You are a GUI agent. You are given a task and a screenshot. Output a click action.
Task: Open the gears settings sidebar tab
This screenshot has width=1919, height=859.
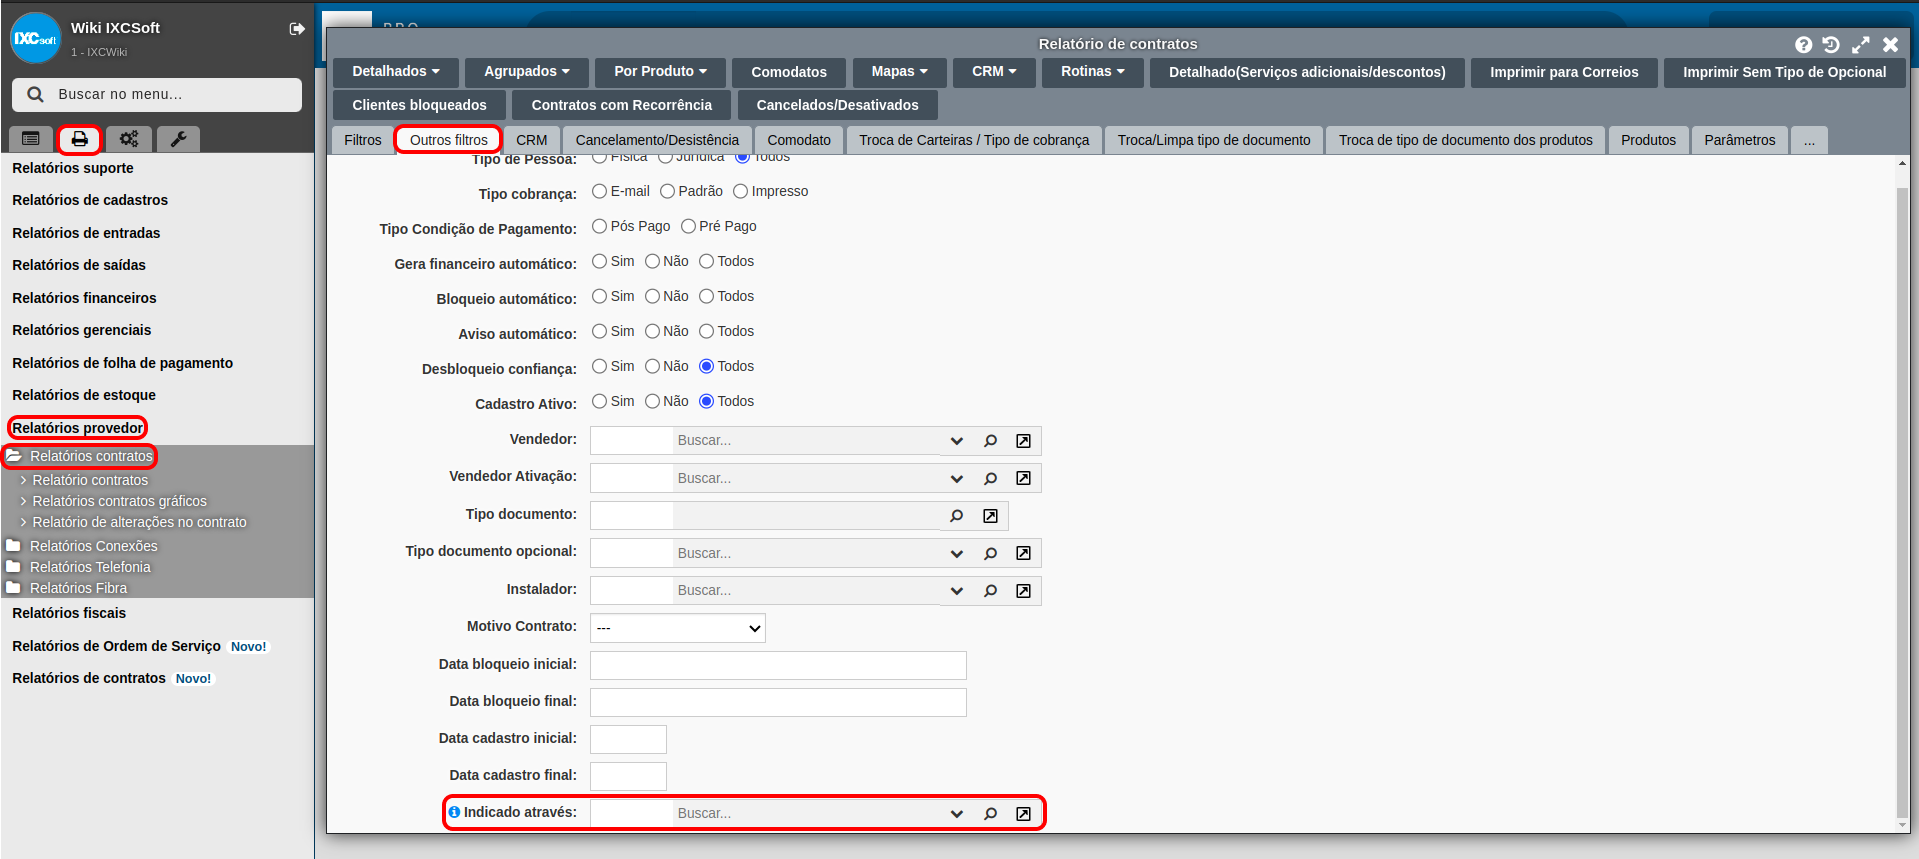coord(129,139)
